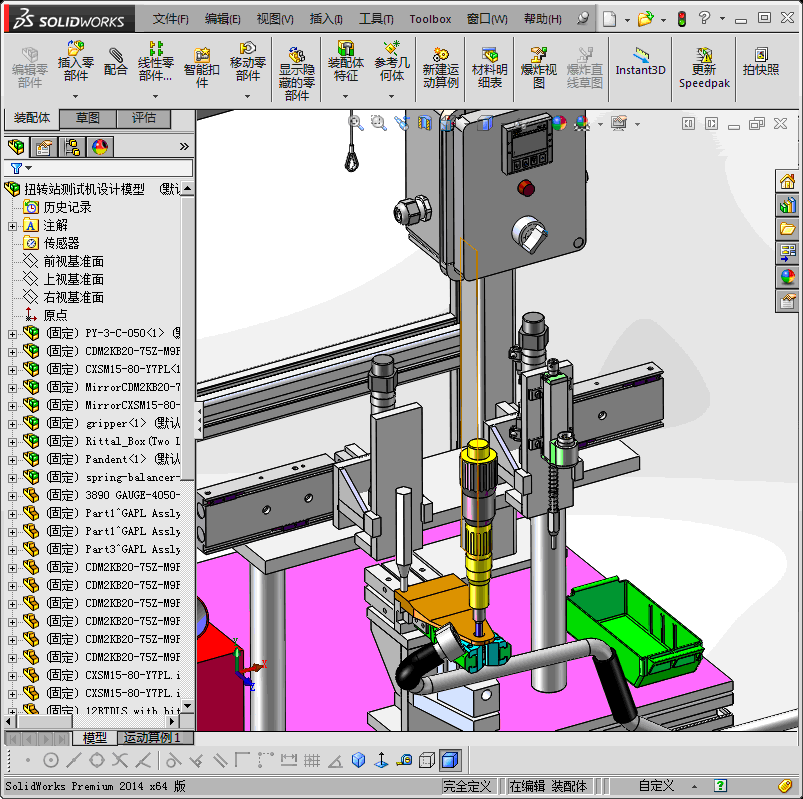Image resolution: width=803 pixels, height=799 pixels.
Task: Toggle the concentric circle snap icon
Action: point(51,760)
